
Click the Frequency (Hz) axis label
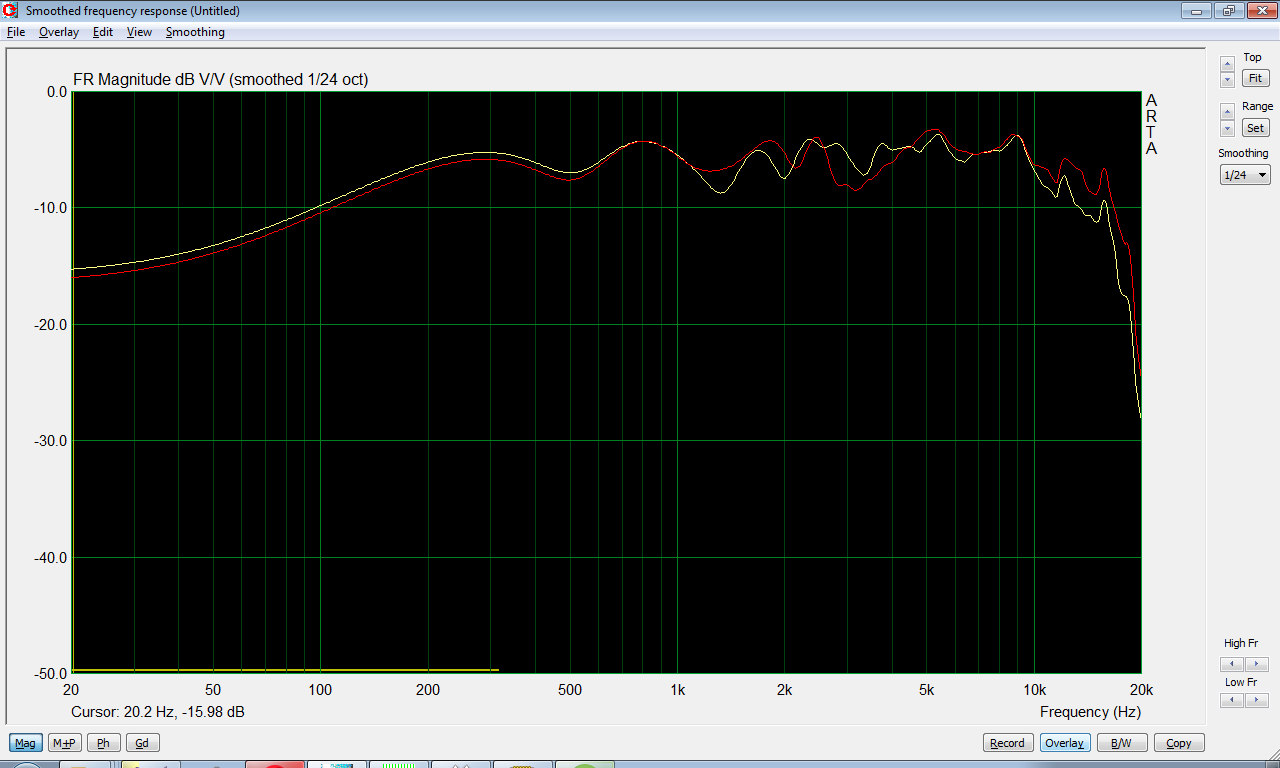coord(1090,712)
